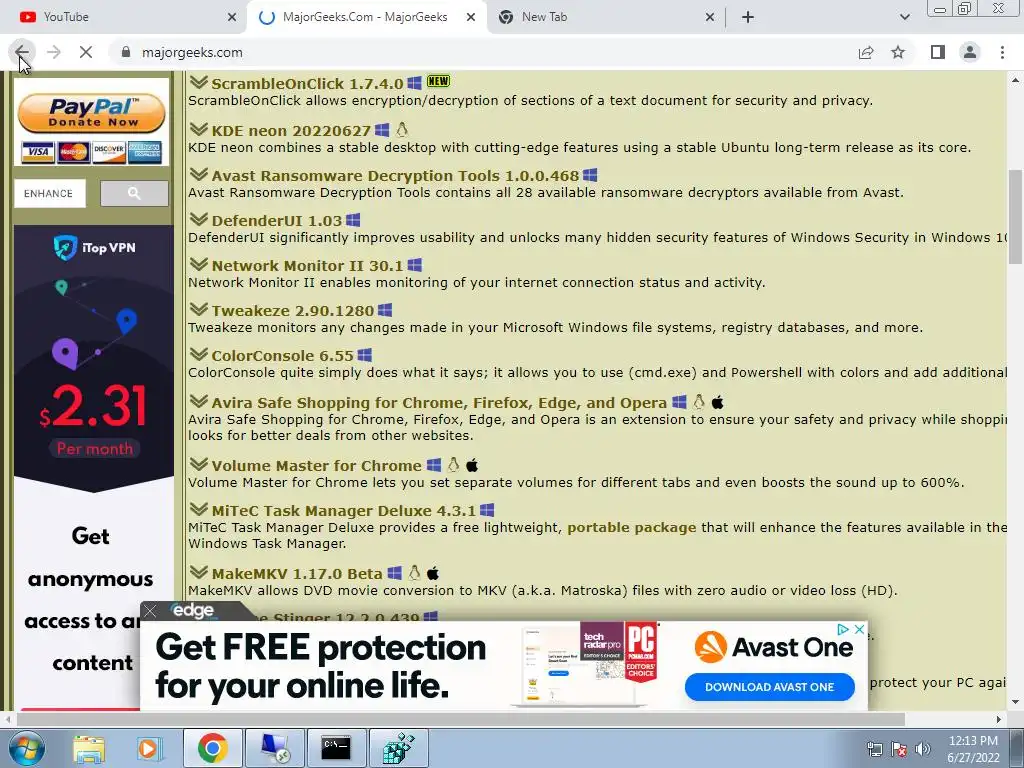Click the site lock icon
Screen dimensions: 1024x768
coord(126,52)
